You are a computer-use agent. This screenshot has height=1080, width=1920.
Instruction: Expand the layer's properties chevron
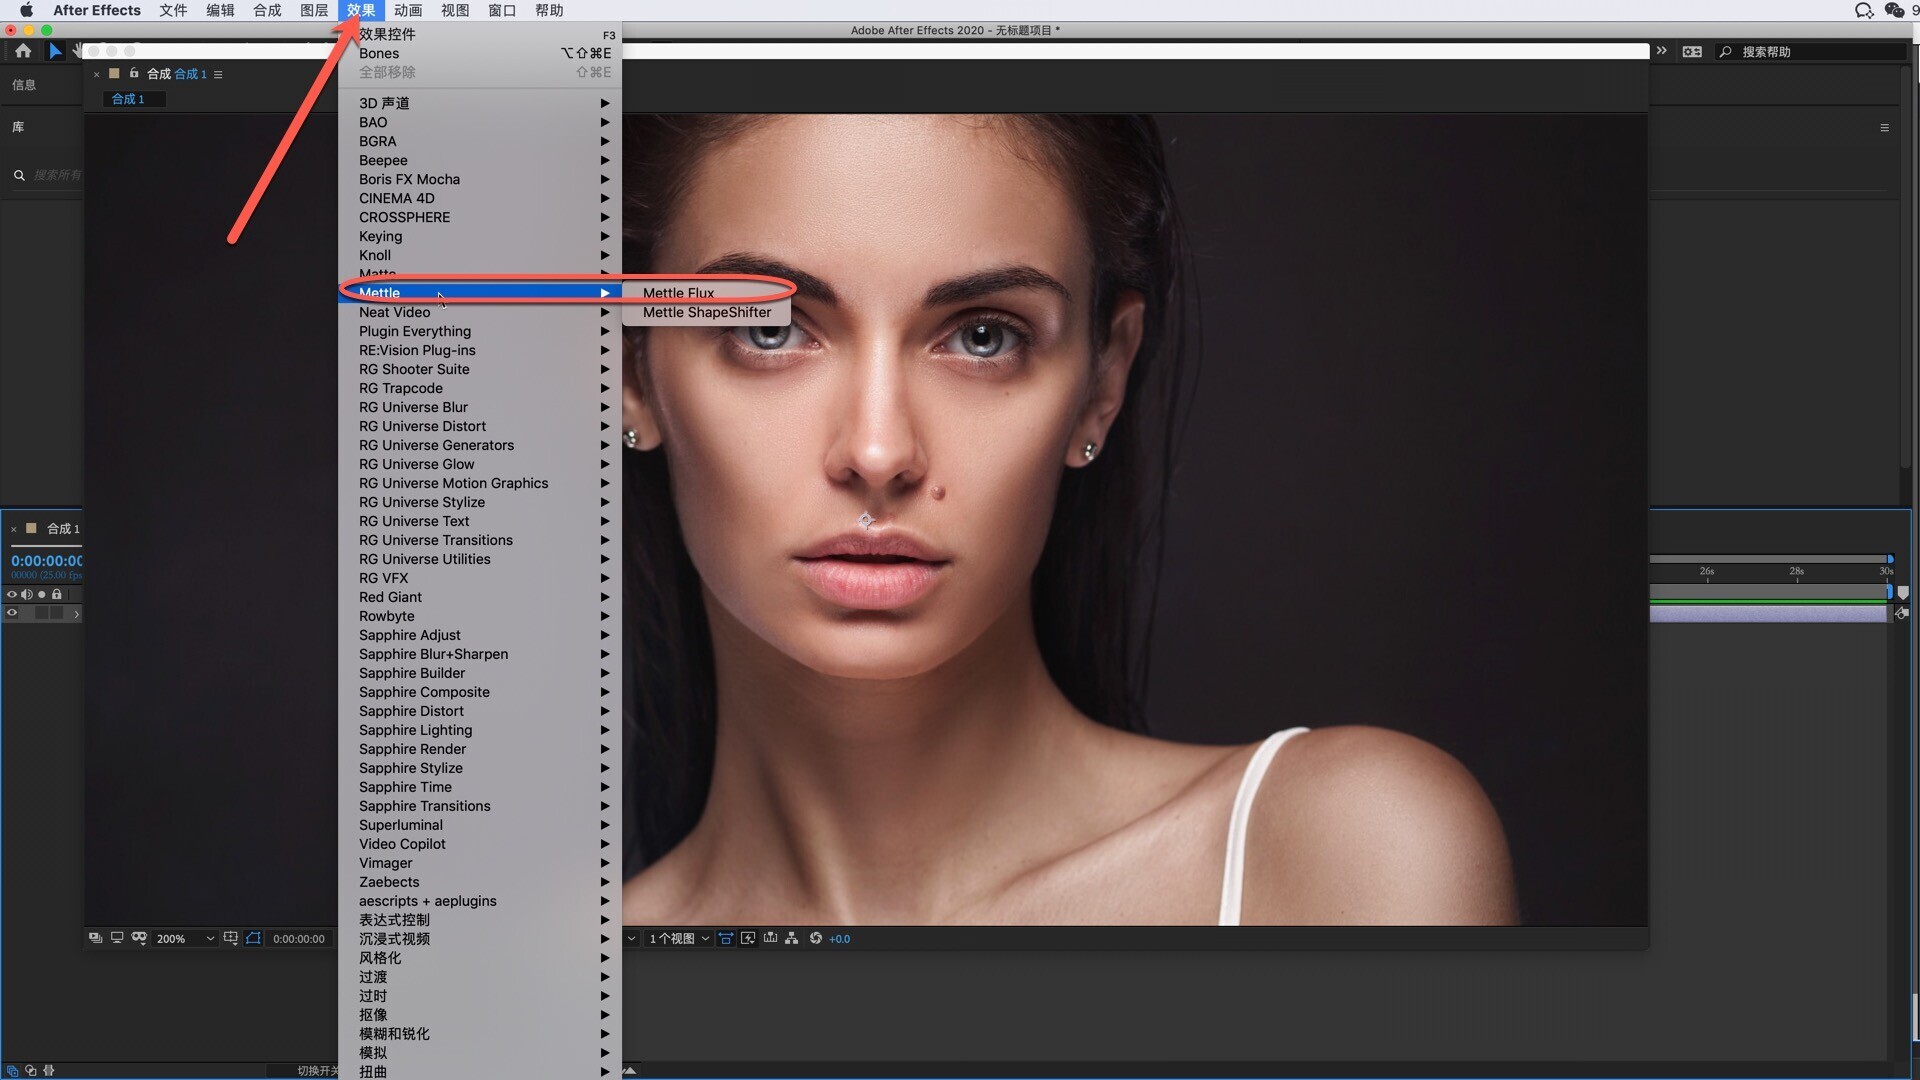(76, 614)
